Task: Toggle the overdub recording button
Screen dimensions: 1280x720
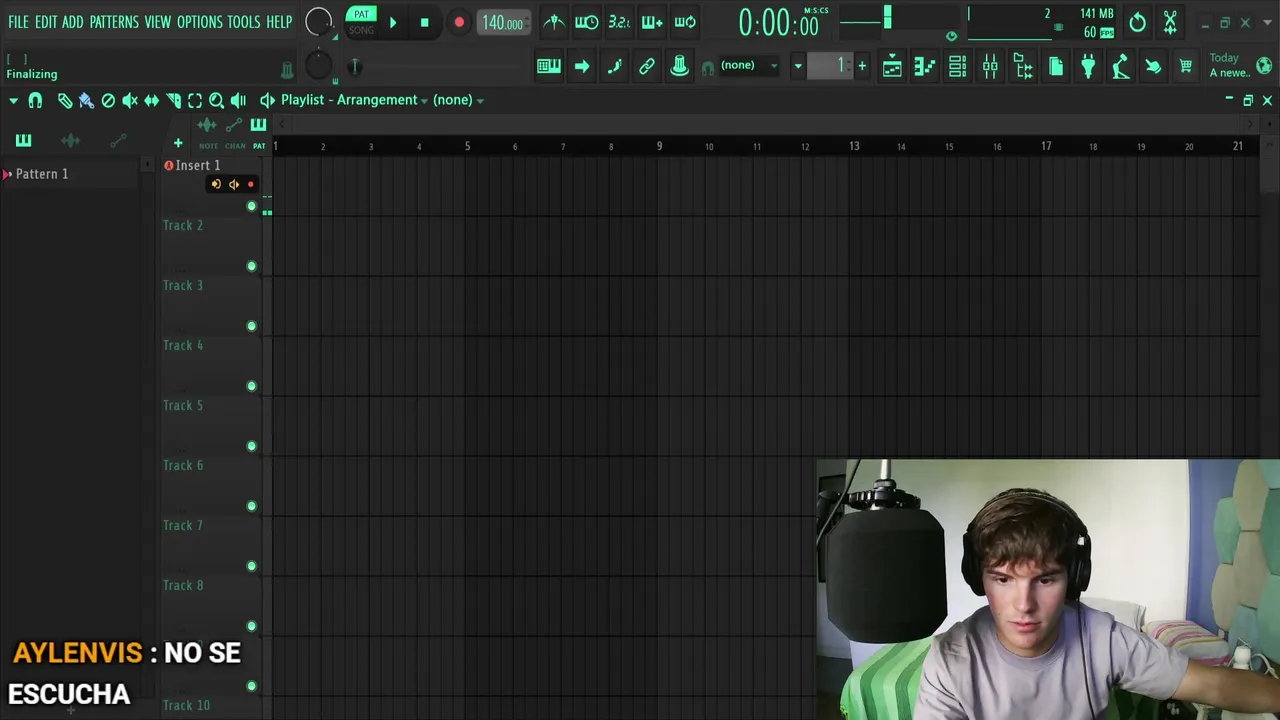Action: click(x=652, y=22)
